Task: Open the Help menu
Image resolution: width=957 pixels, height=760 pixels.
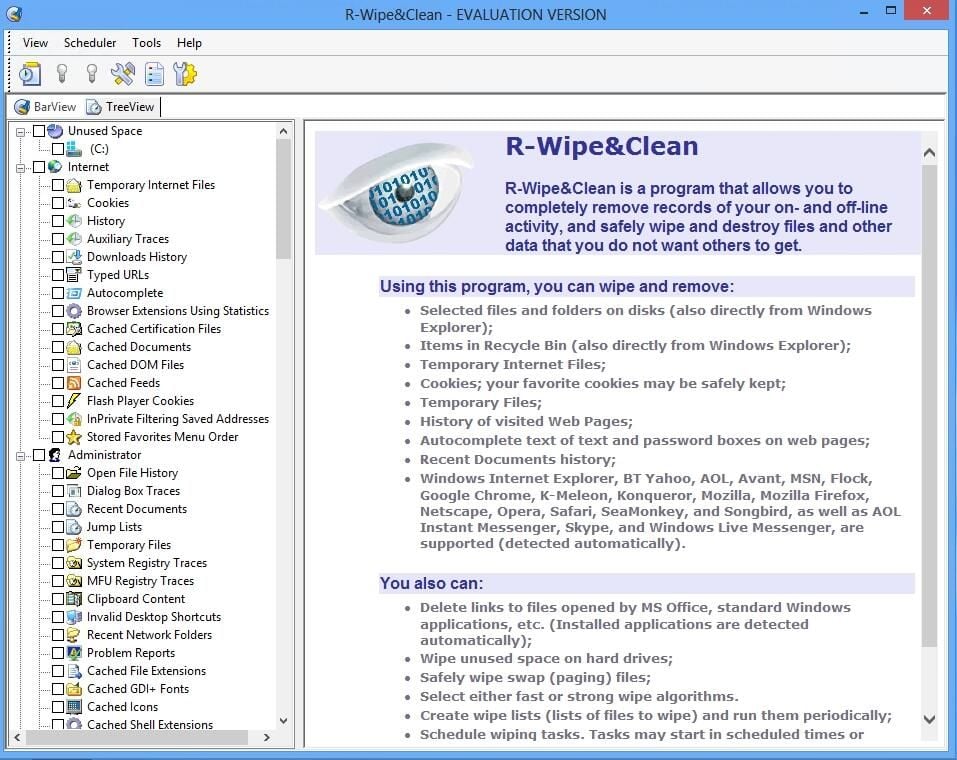Action: coord(189,43)
